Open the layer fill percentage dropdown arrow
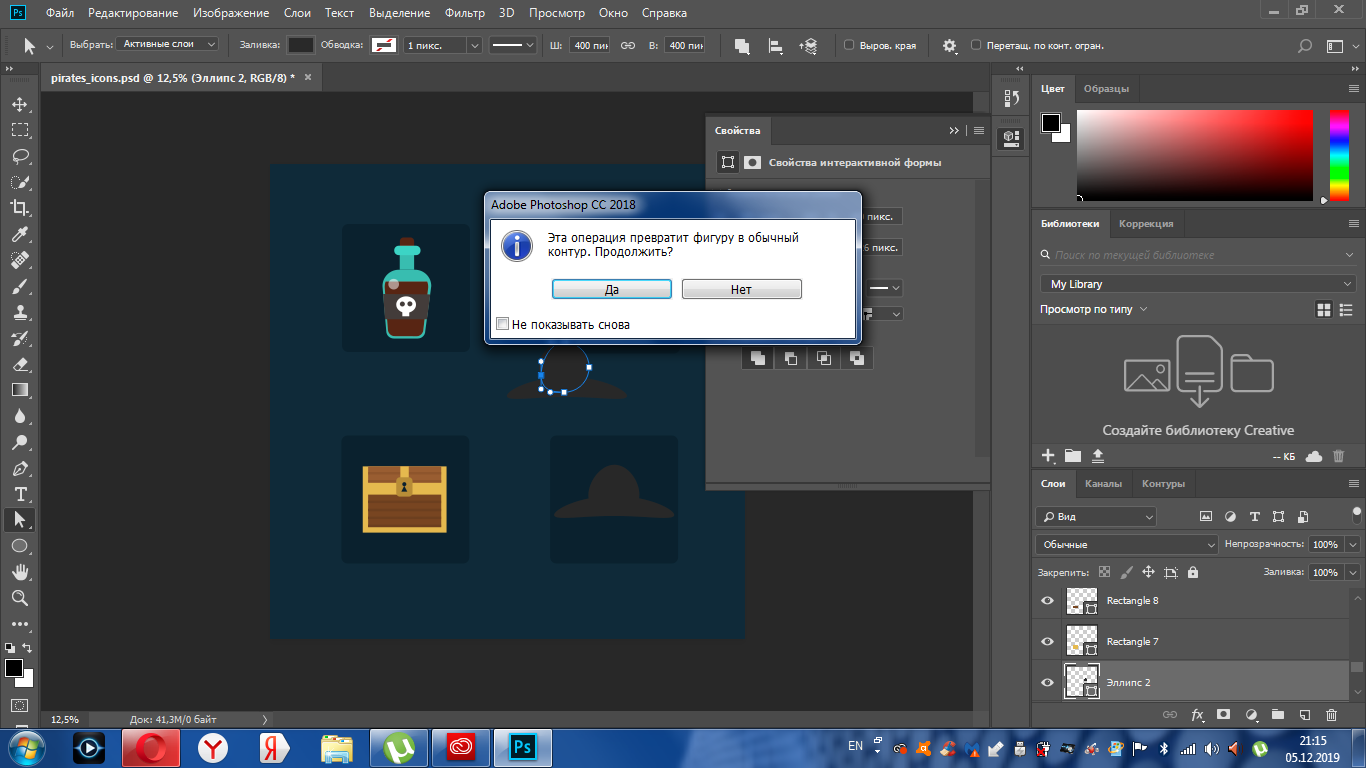Screen dimensions: 1366x768 point(1353,573)
